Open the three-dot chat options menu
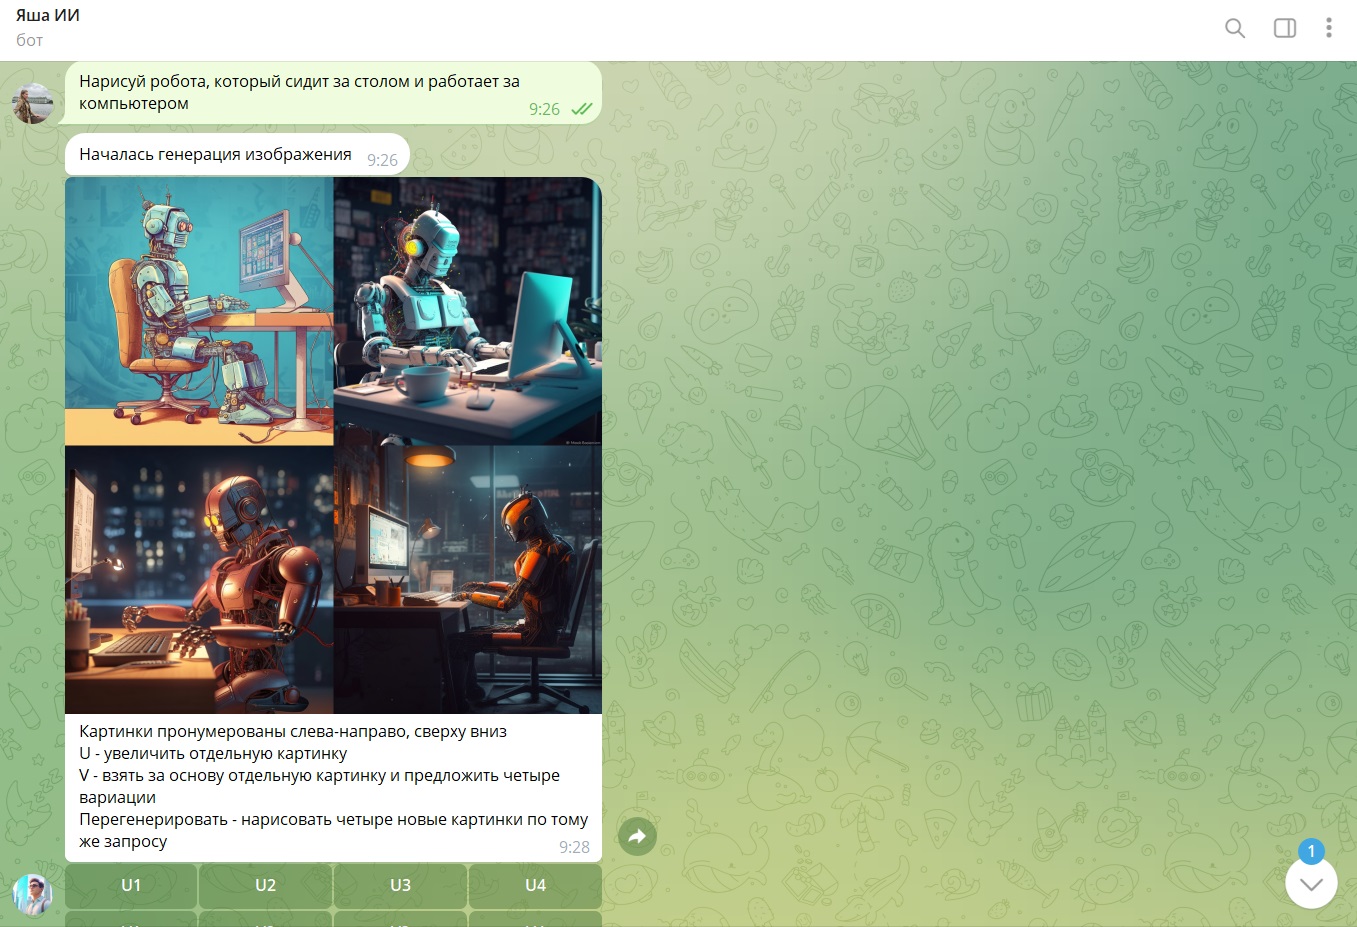 (1328, 28)
